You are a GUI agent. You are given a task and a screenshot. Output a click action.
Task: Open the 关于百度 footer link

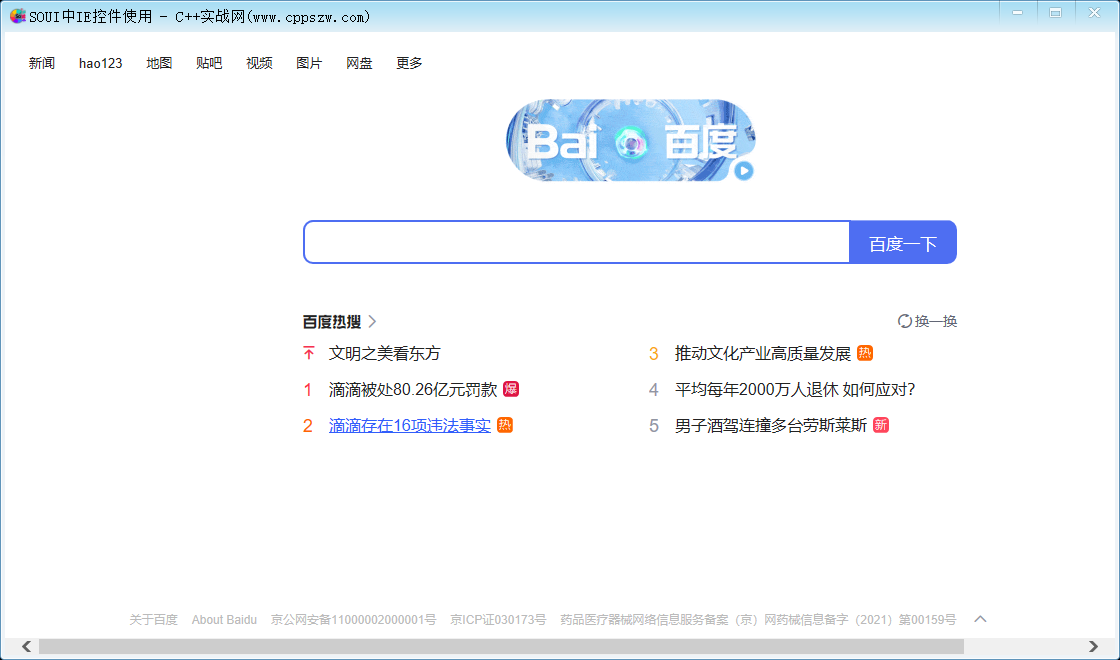(x=153, y=619)
